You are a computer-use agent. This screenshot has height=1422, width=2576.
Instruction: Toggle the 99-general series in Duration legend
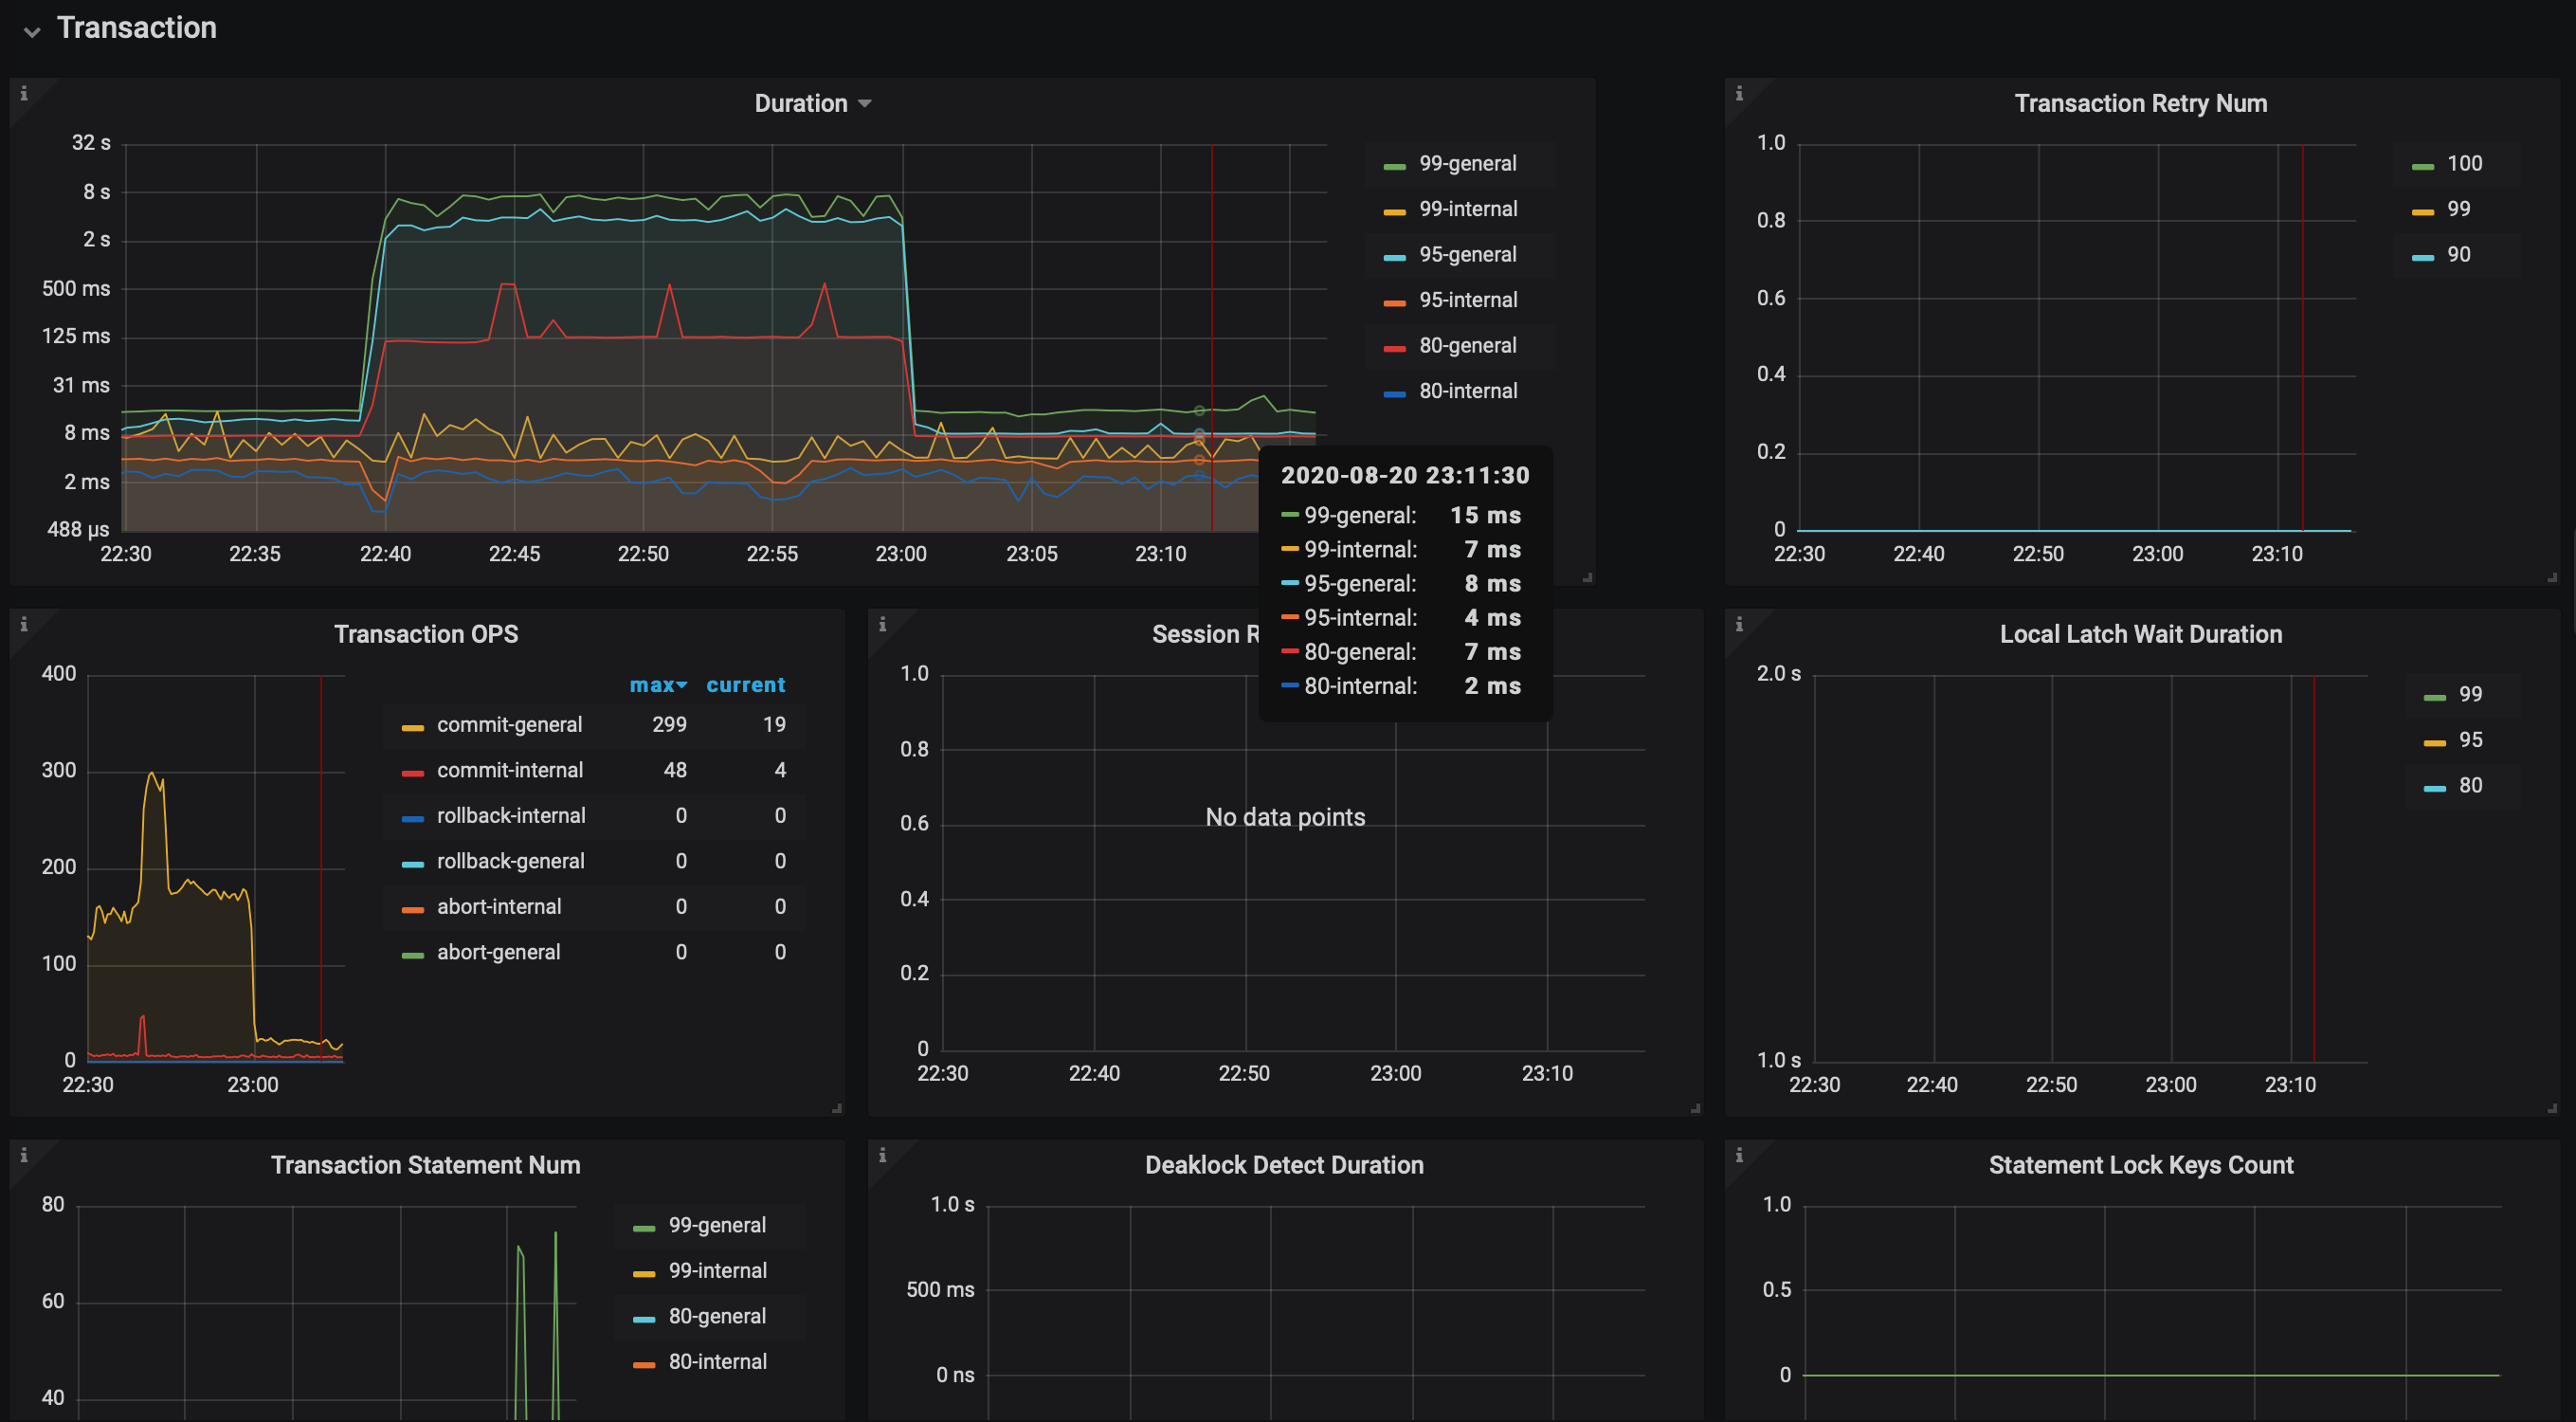click(x=1467, y=163)
